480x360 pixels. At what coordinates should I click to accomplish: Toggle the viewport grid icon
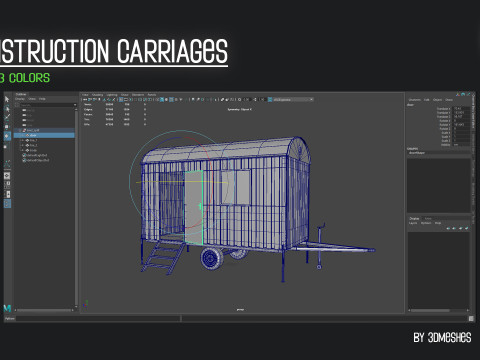[x=121, y=100]
